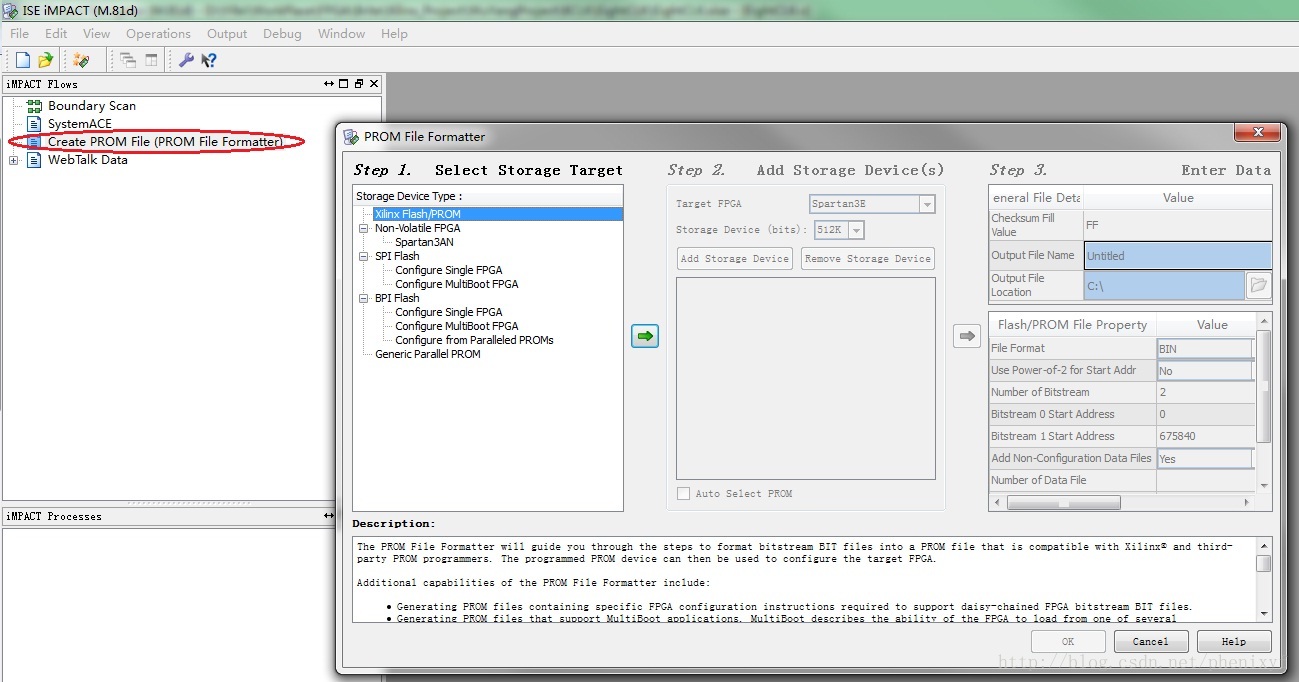Image resolution: width=1299 pixels, height=682 pixels.
Task: Click the Output File Location field
Action: pyautogui.click(x=1164, y=286)
